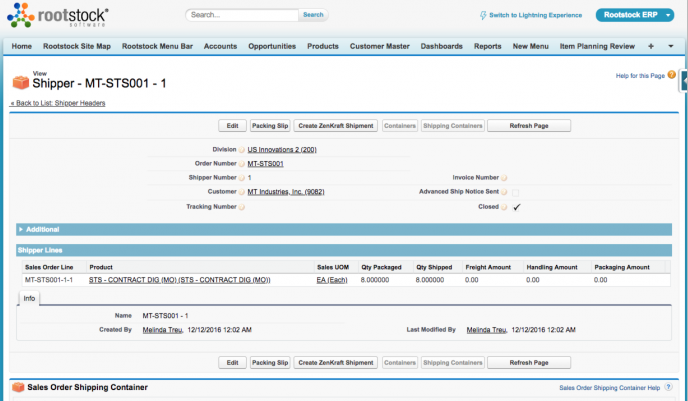688x401 pixels.
Task: Click the Qty Packaged column header
Action: [x=381, y=267]
